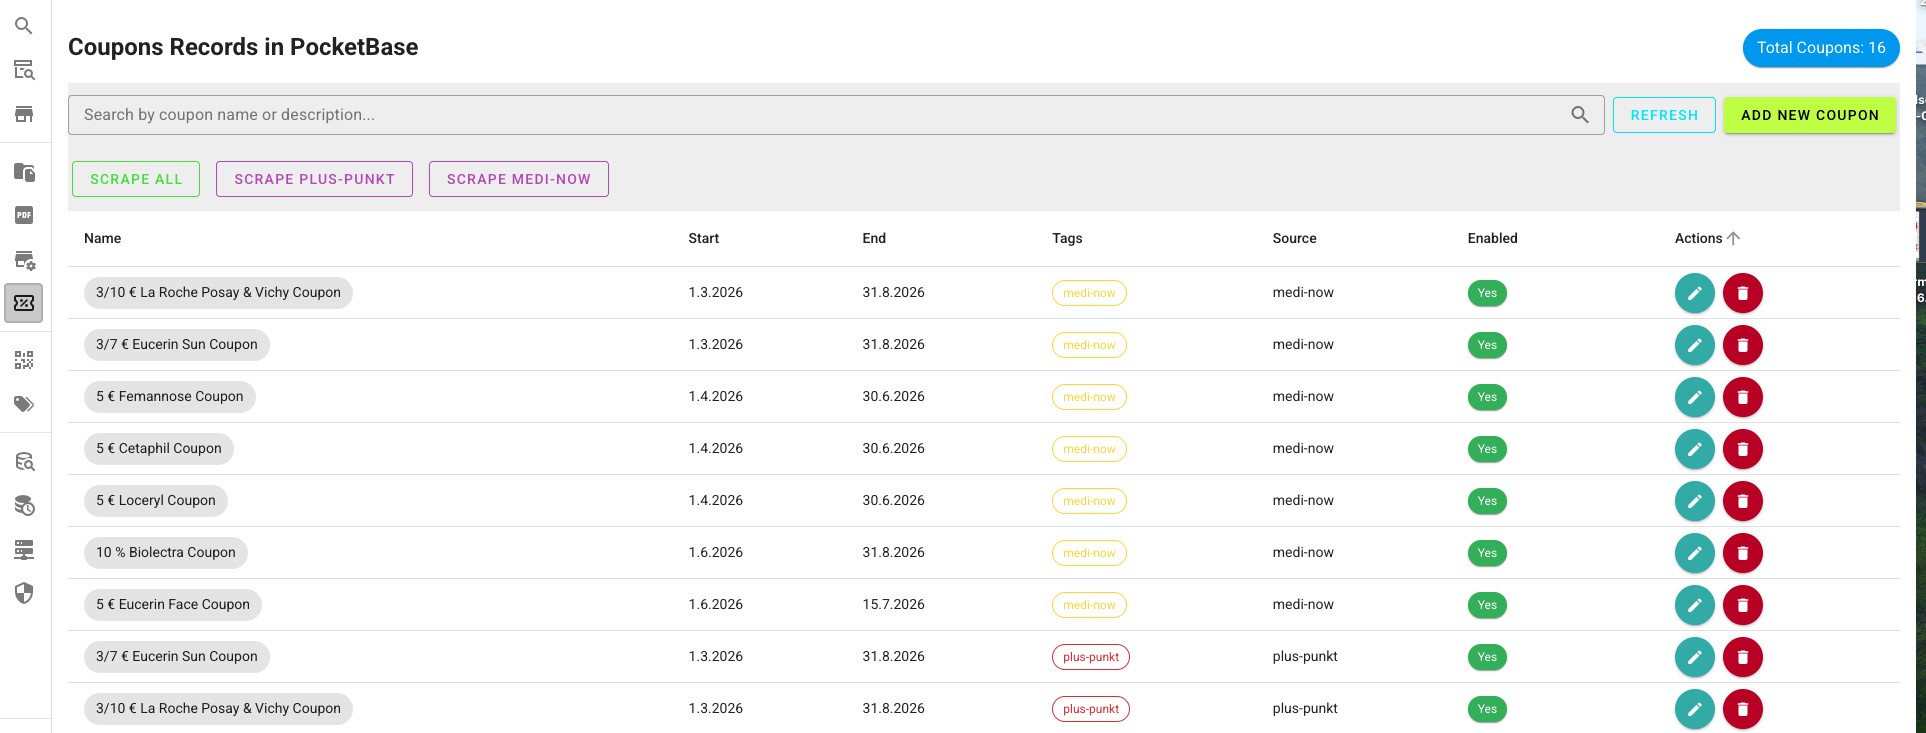1926x733 pixels.
Task: Toggle Enabled Yes for 5 € Eucerin Face Coupon
Action: click(x=1487, y=605)
